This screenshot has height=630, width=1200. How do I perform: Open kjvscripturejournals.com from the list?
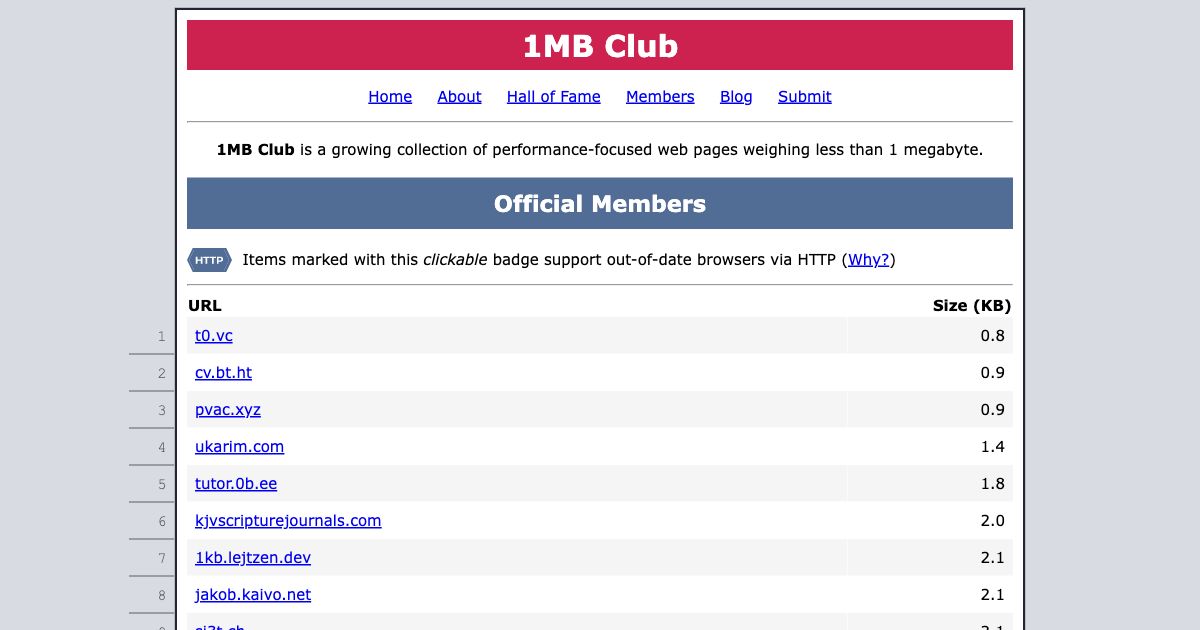point(288,521)
